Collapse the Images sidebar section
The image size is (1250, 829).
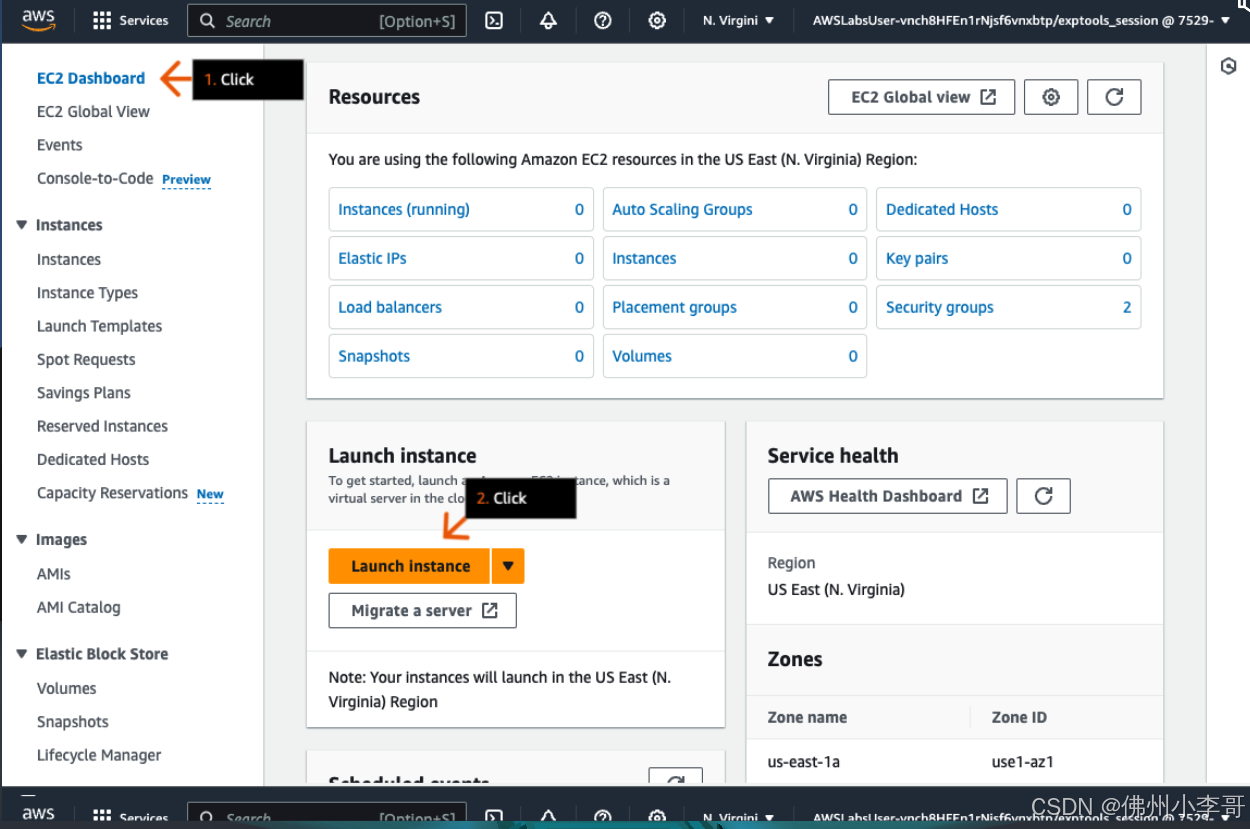tap(22, 539)
